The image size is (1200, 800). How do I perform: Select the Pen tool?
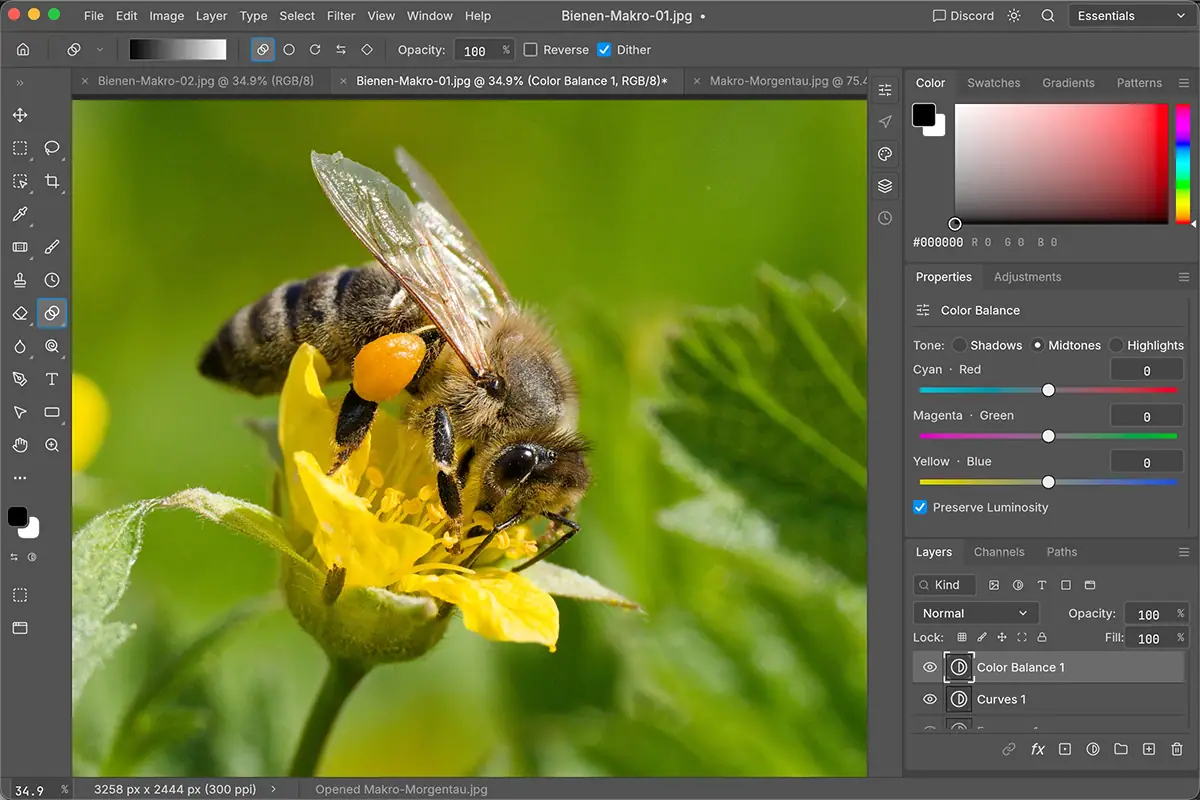pos(20,379)
